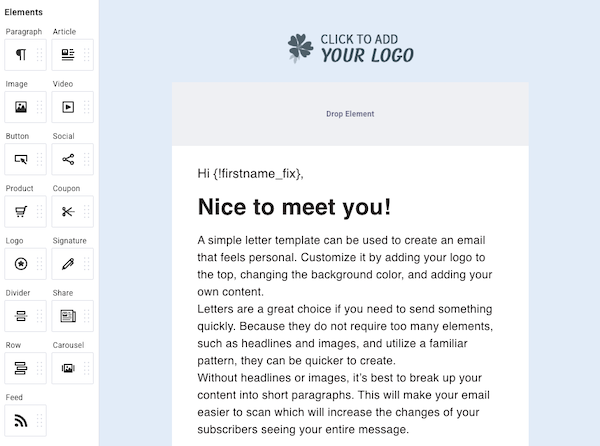
Task: Choose the Social share-nodes element icon
Action: tap(68, 159)
